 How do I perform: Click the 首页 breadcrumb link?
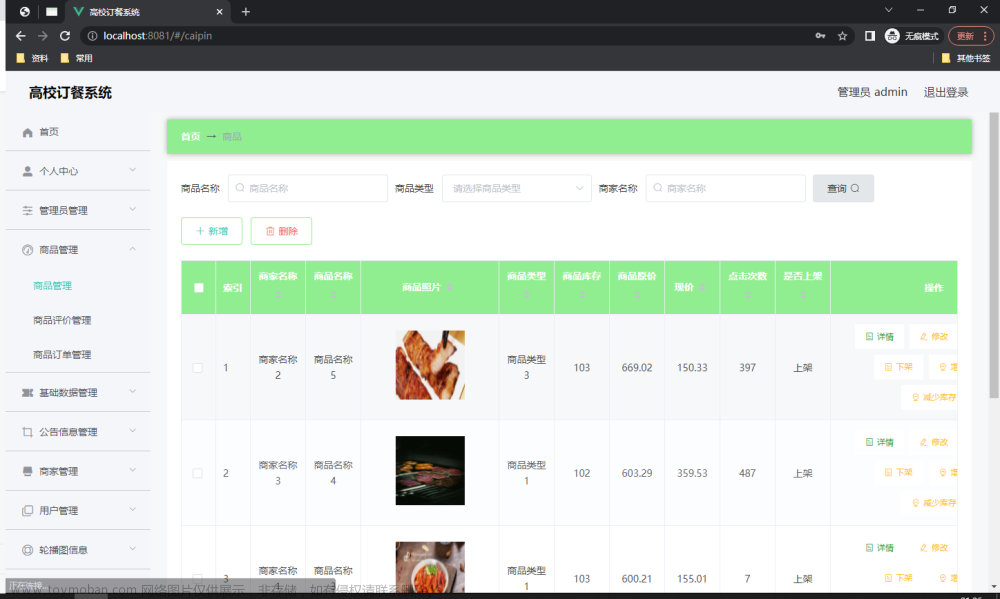tap(191, 137)
